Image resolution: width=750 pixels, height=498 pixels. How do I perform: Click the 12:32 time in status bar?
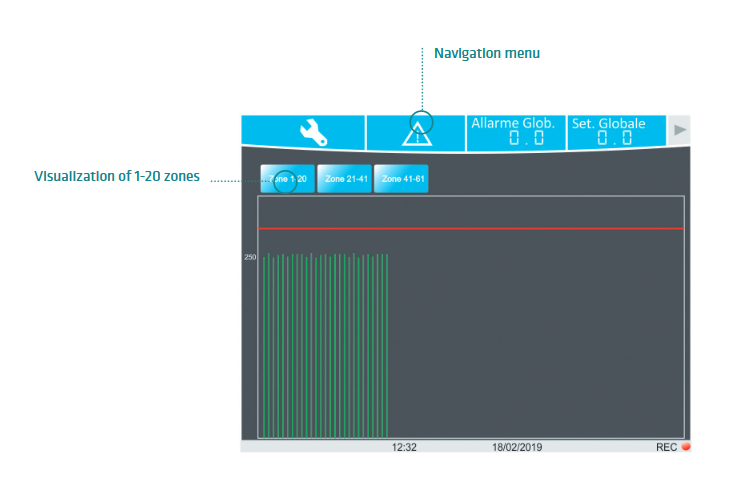404,447
